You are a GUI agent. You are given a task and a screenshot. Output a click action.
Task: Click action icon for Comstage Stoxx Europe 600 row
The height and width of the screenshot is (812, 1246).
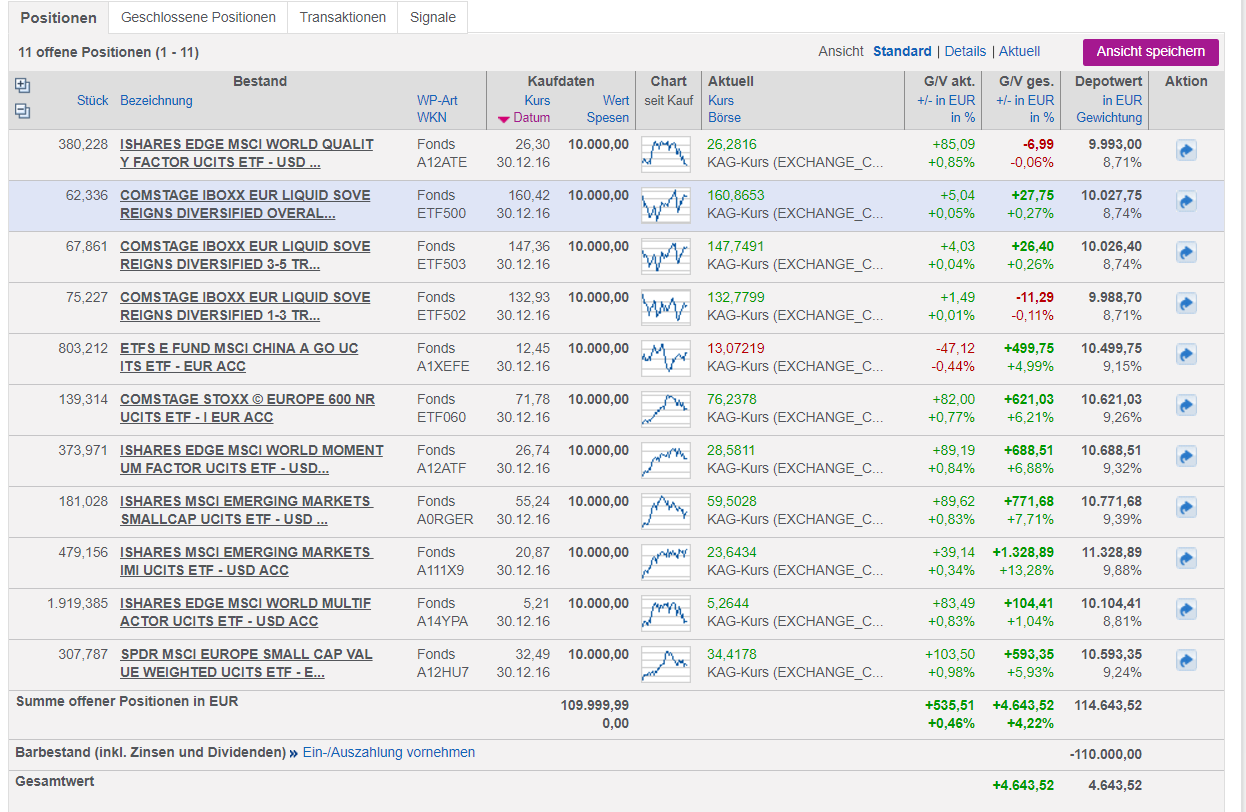click(x=1186, y=406)
